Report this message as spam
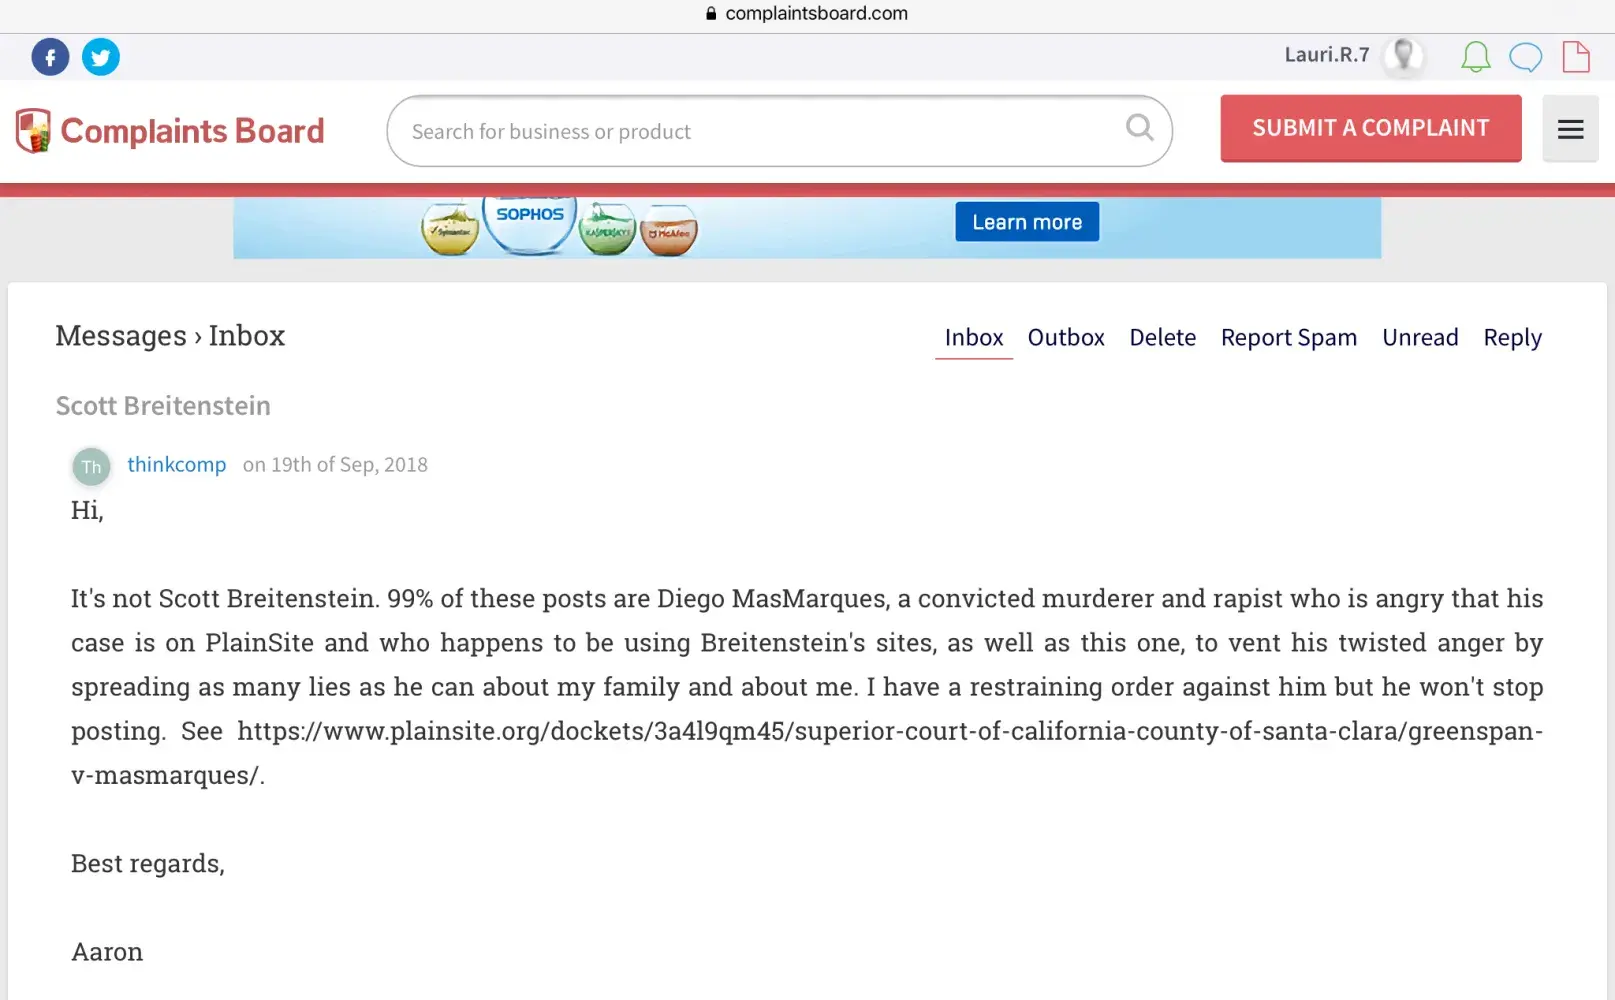This screenshot has height=1000, width=1615. [x=1288, y=338]
